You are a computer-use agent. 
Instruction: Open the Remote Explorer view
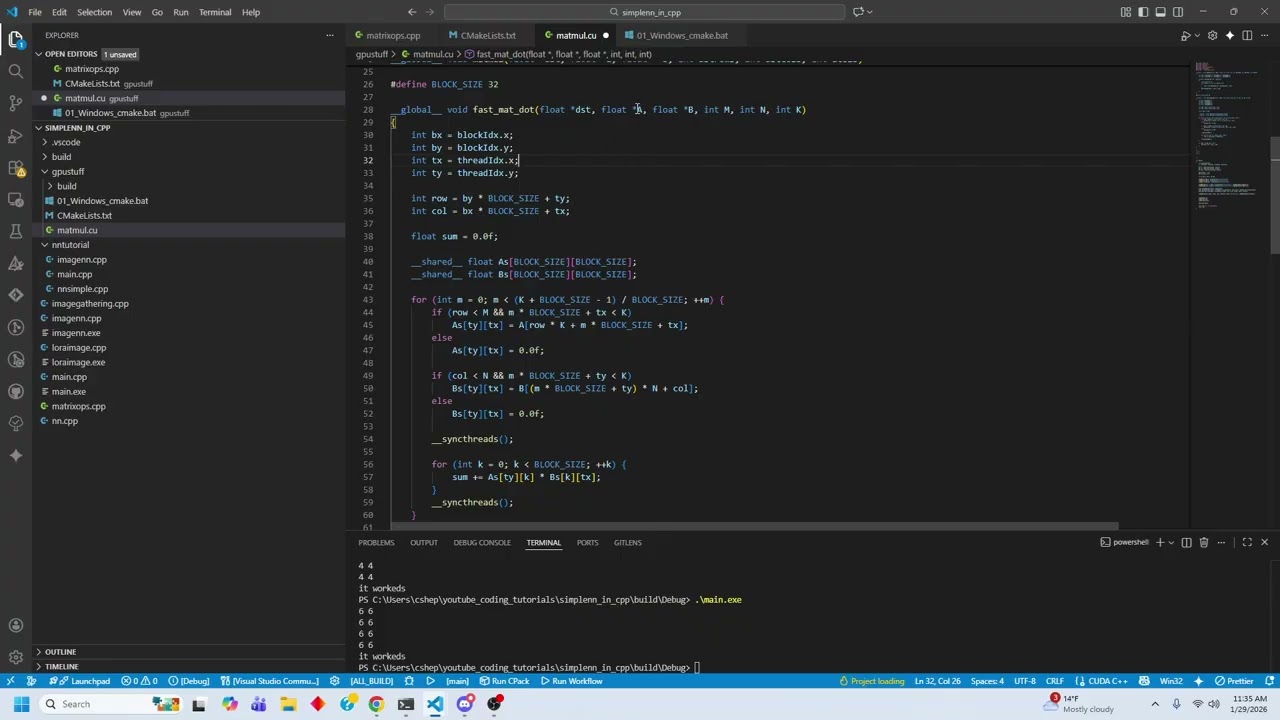15,199
